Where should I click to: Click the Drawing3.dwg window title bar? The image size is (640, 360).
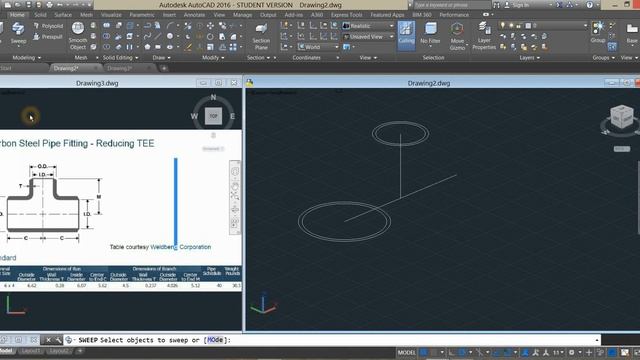(x=97, y=83)
